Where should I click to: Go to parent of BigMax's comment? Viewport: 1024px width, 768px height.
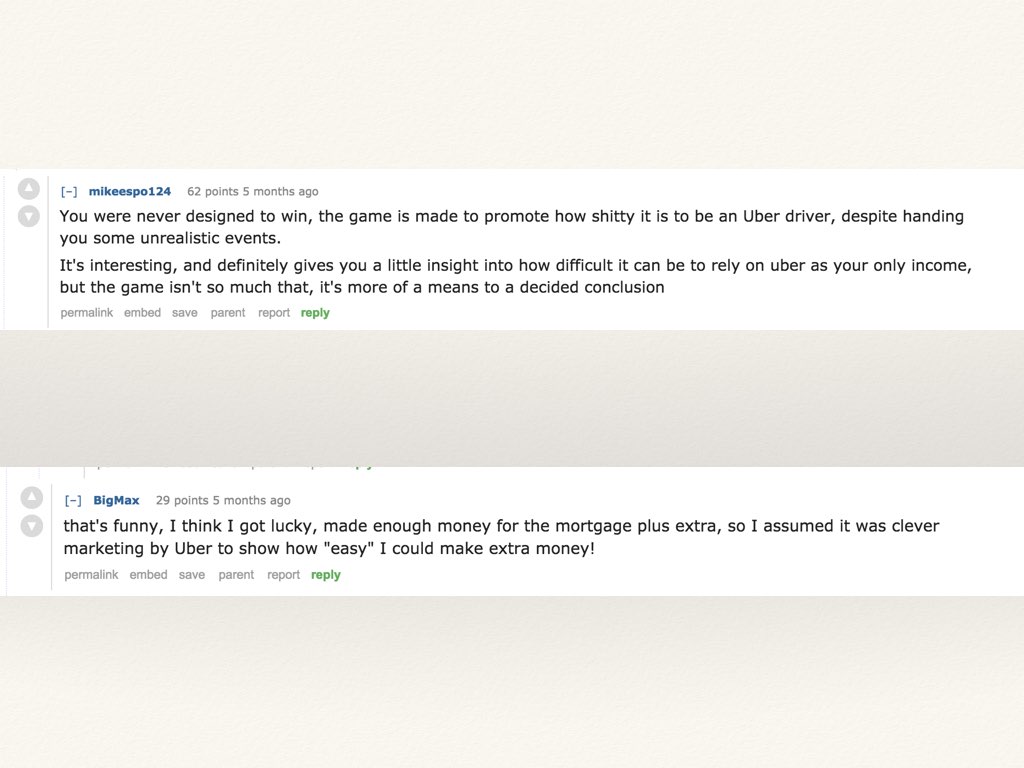click(x=236, y=575)
